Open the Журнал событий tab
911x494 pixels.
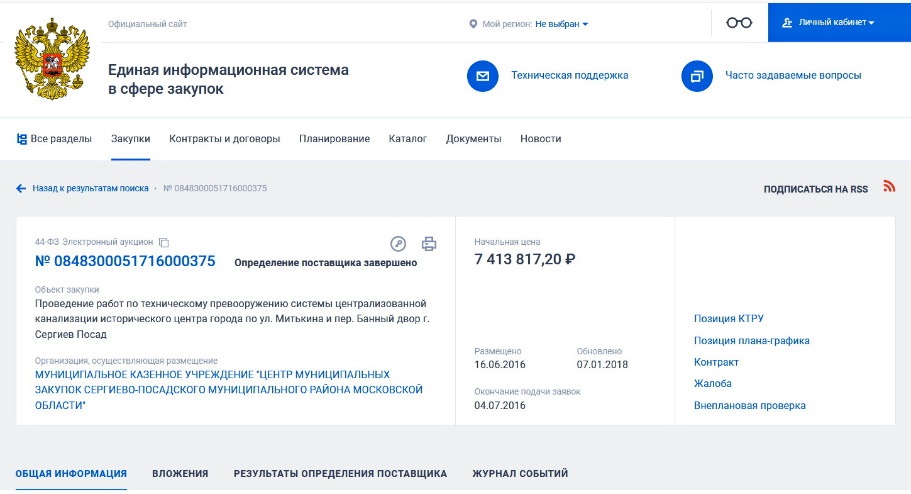pyautogui.click(x=520, y=474)
